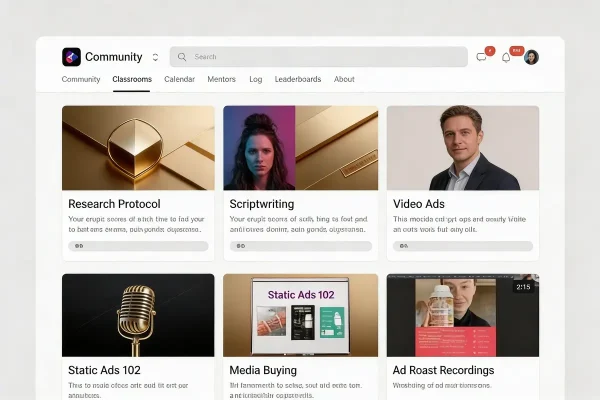Open the user profile avatar
Image resolution: width=600 pixels, height=400 pixels.
pos(531,57)
